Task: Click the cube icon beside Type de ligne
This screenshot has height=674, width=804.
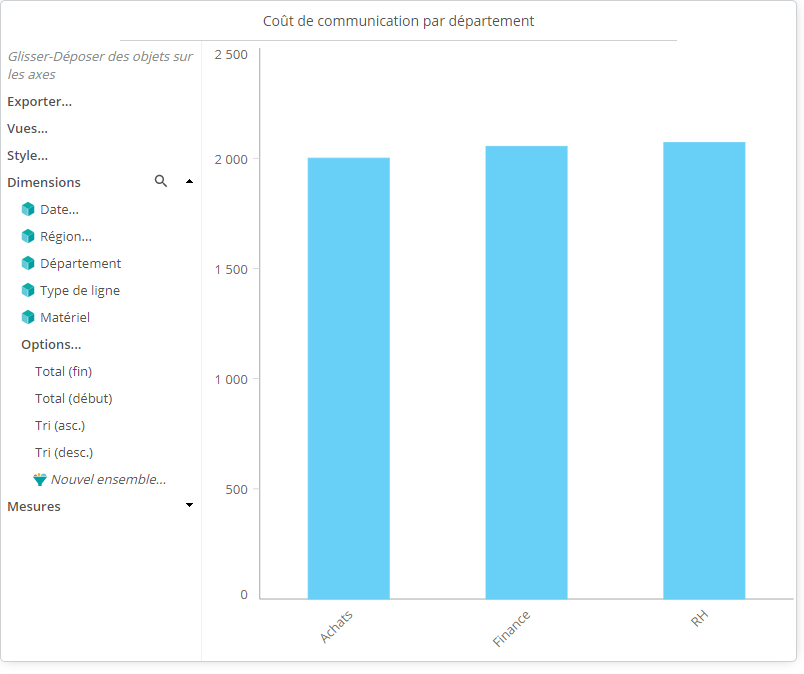Action: point(28,290)
